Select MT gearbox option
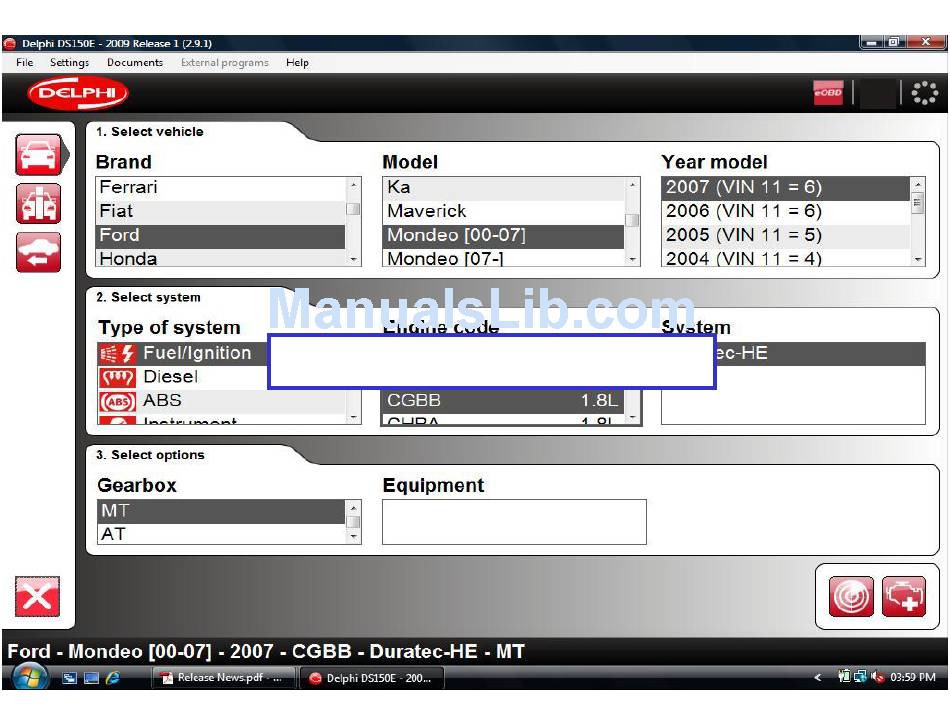The width and height of the screenshot is (950, 725). 221,511
